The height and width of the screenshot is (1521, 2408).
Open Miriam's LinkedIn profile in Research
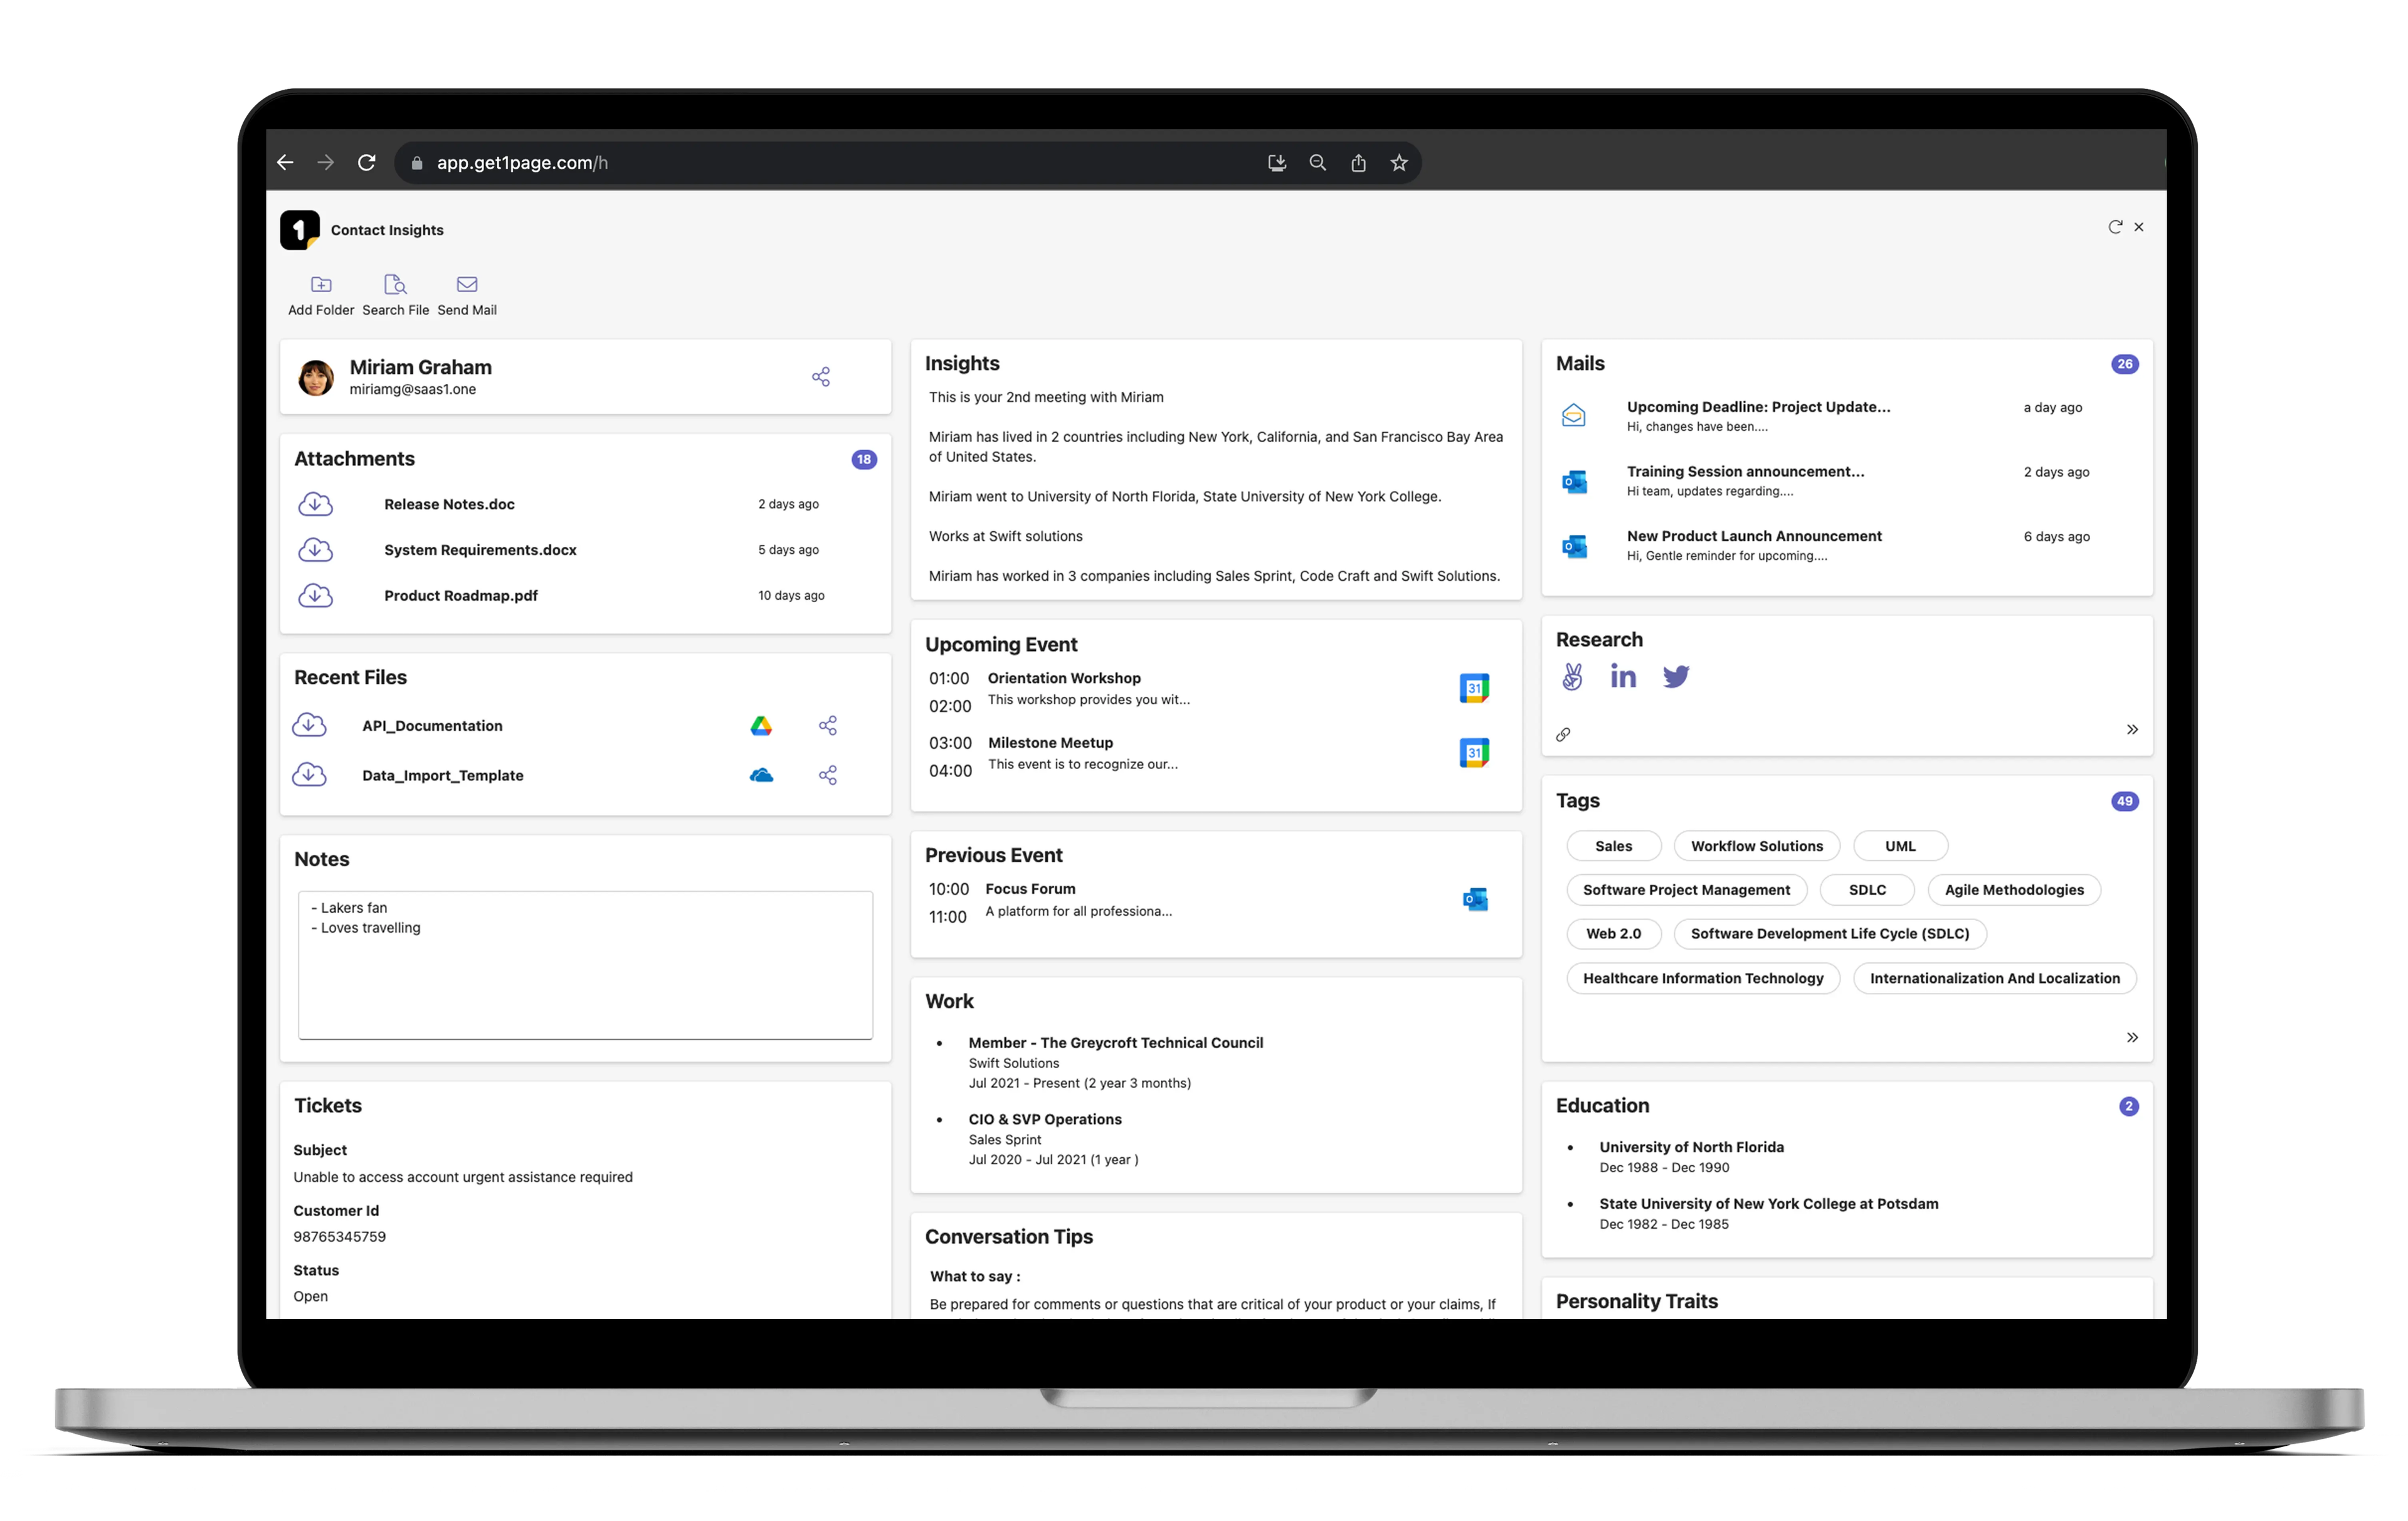click(x=1623, y=676)
